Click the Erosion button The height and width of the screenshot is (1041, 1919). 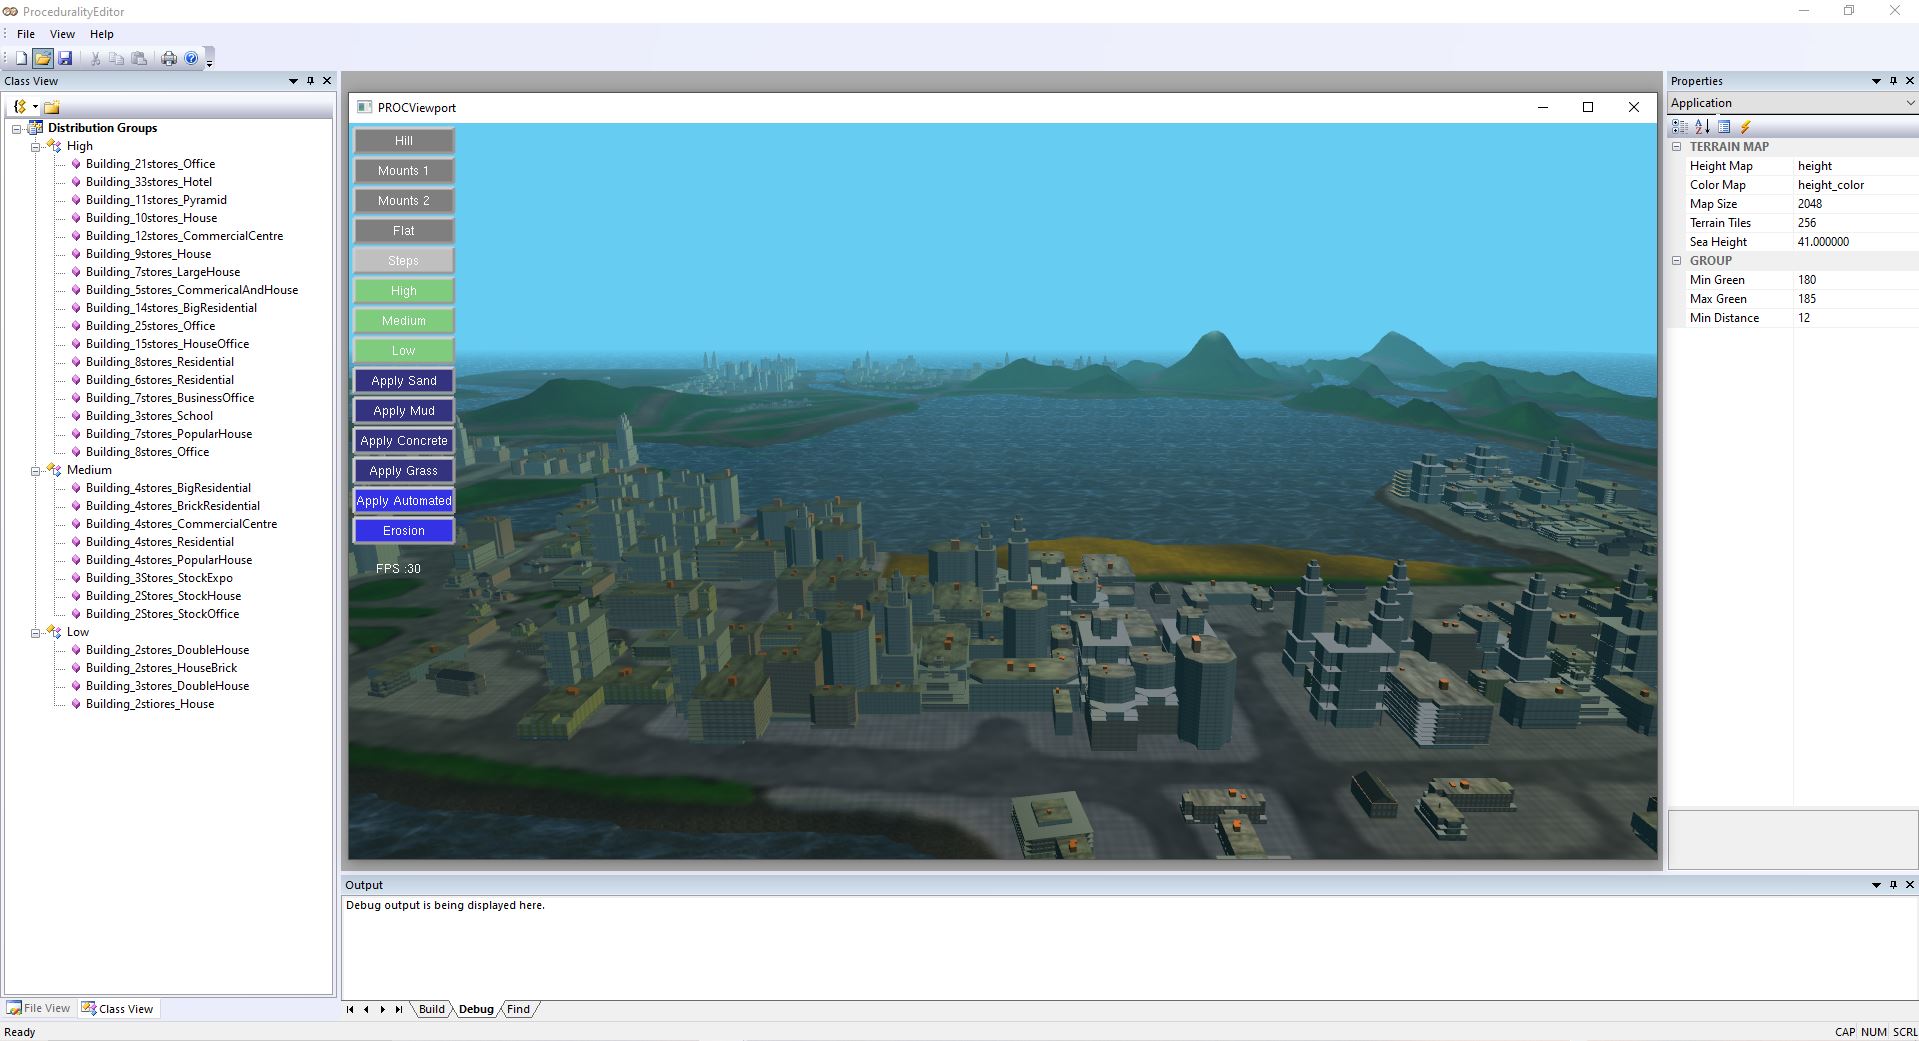[402, 530]
